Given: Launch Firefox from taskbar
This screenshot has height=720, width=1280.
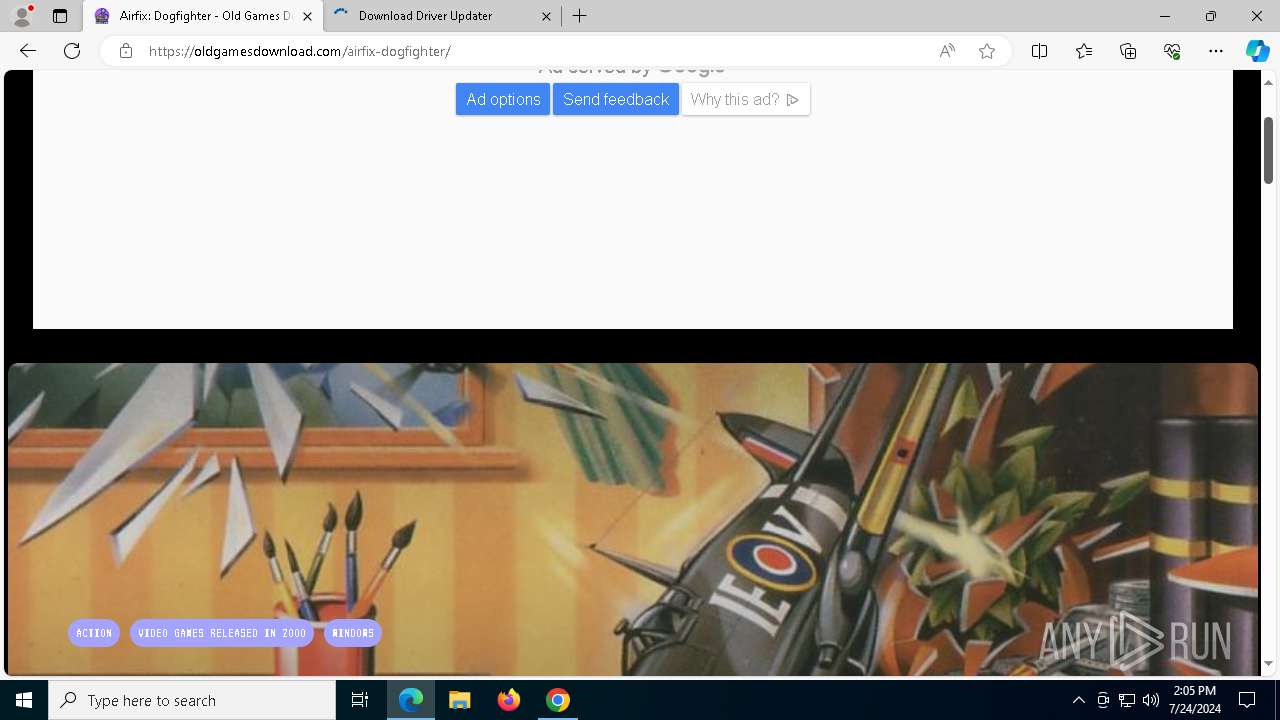Looking at the screenshot, I should 509,700.
